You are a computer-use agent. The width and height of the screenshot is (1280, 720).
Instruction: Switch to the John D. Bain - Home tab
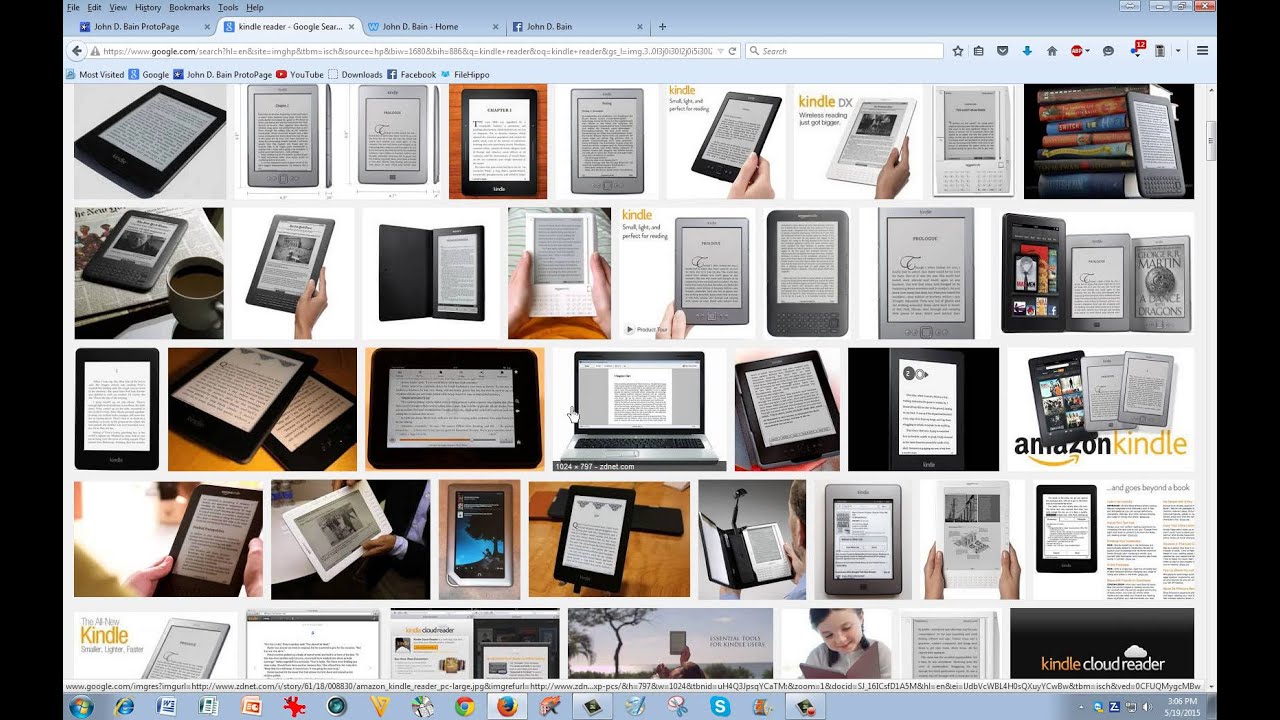point(432,26)
